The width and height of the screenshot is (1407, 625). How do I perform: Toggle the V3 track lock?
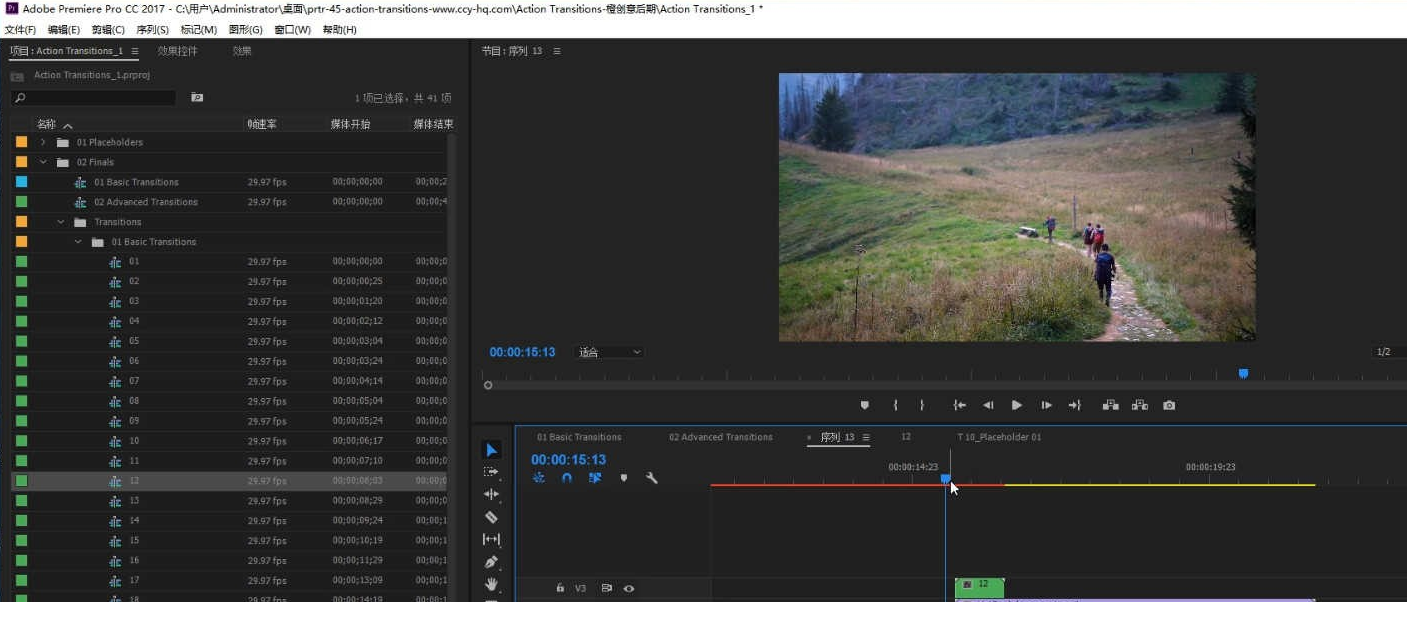pos(560,589)
